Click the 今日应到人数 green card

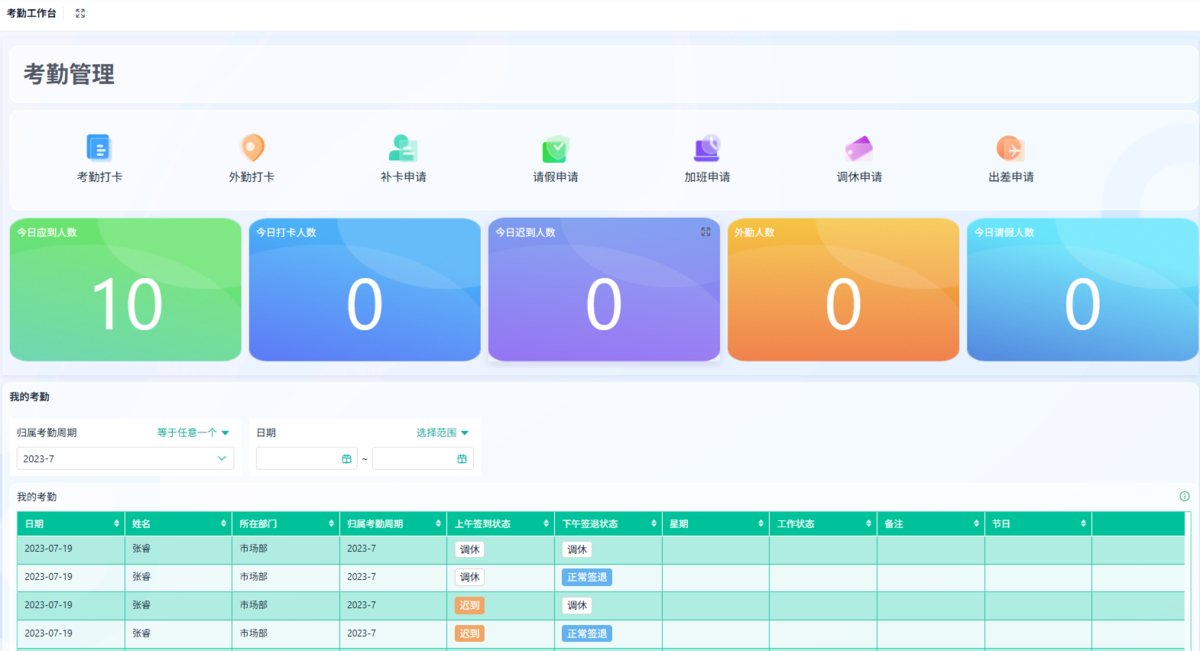(x=125, y=289)
